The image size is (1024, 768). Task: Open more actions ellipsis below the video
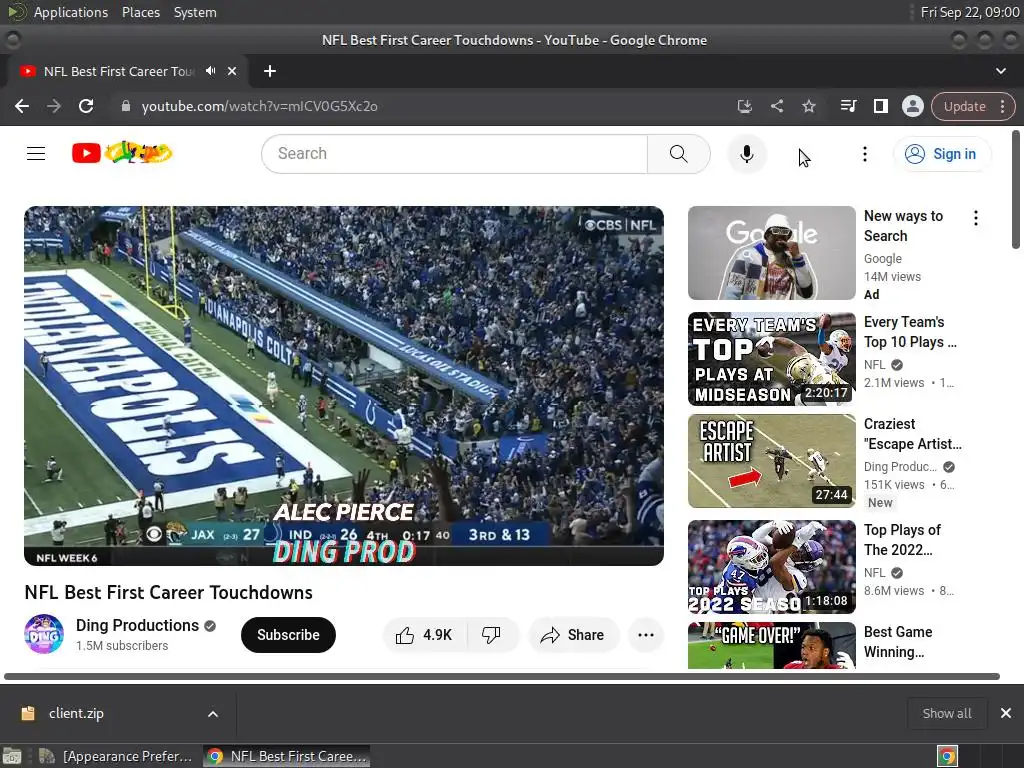pos(646,635)
